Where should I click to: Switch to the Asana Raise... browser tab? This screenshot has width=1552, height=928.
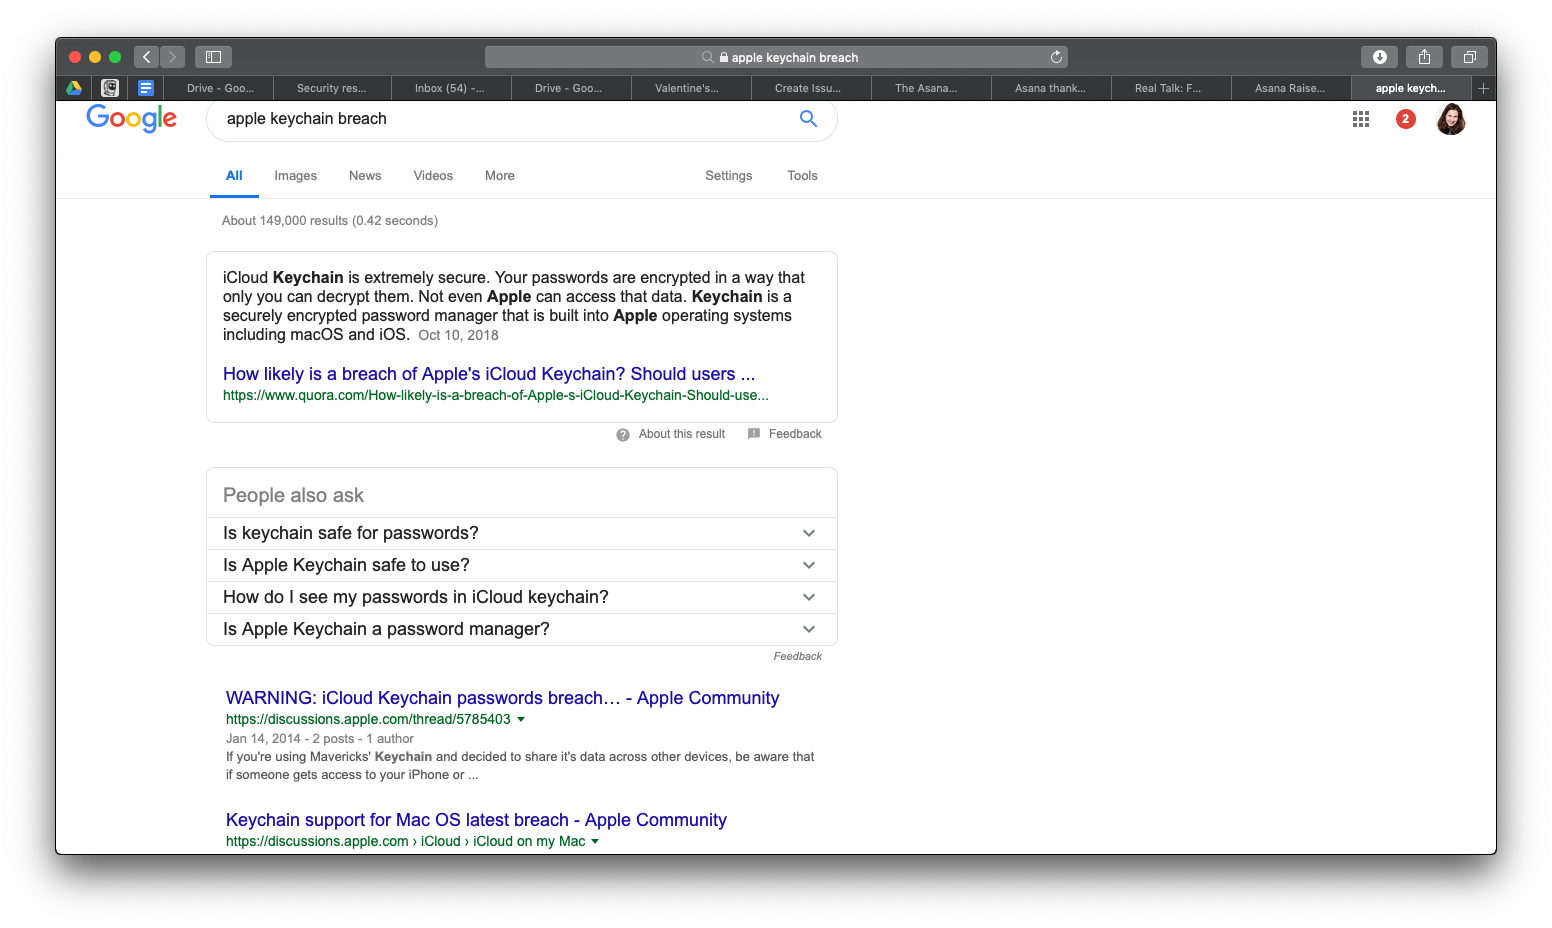[1290, 88]
